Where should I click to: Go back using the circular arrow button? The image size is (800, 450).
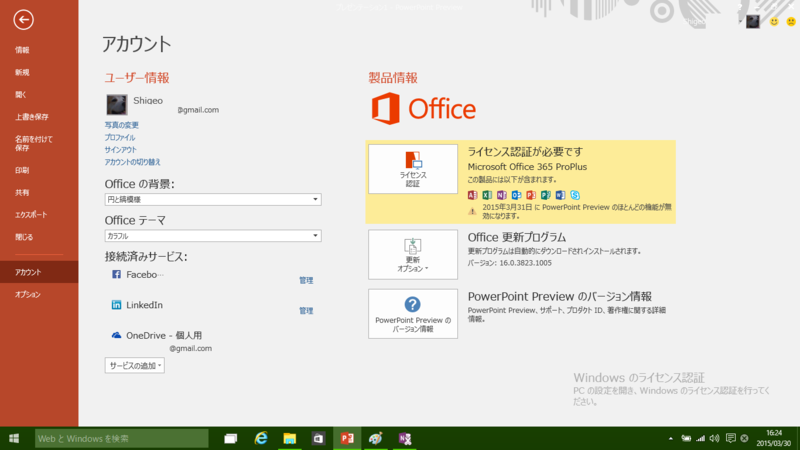pyautogui.click(x=23, y=20)
